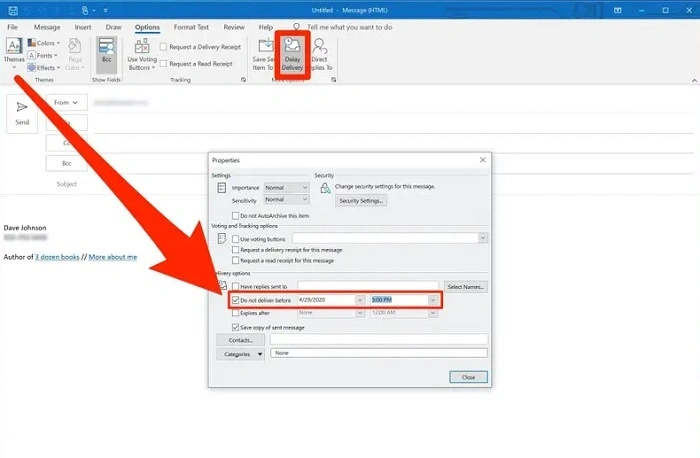700x458 pixels.
Task: Click the Select Names button
Action: click(466, 287)
